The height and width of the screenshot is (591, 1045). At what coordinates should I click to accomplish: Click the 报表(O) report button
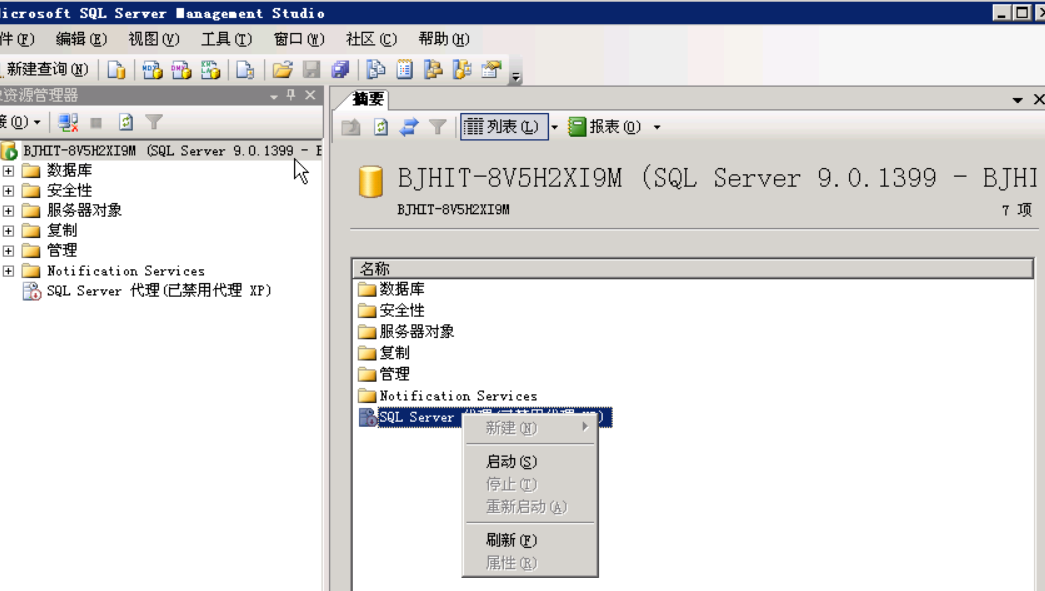pyautogui.click(x=604, y=127)
